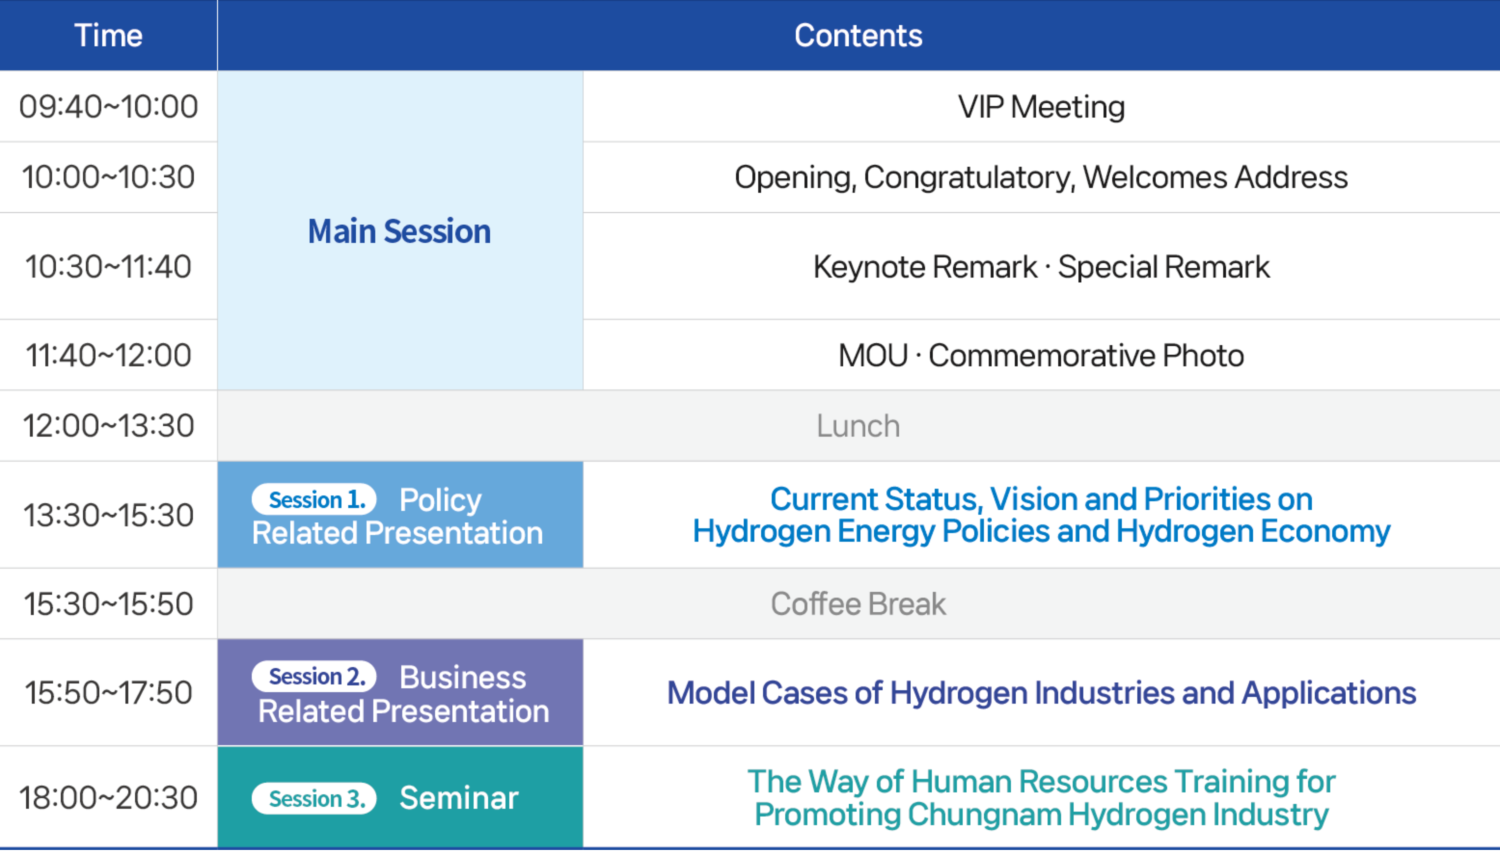Open Model Cases of Hydrogen Industries title
The height and width of the screenshot is (856, 1500).
[x=1041, y=693]
